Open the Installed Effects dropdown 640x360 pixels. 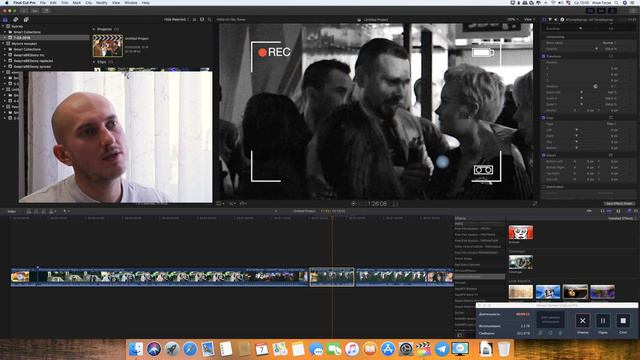(621, 218)
